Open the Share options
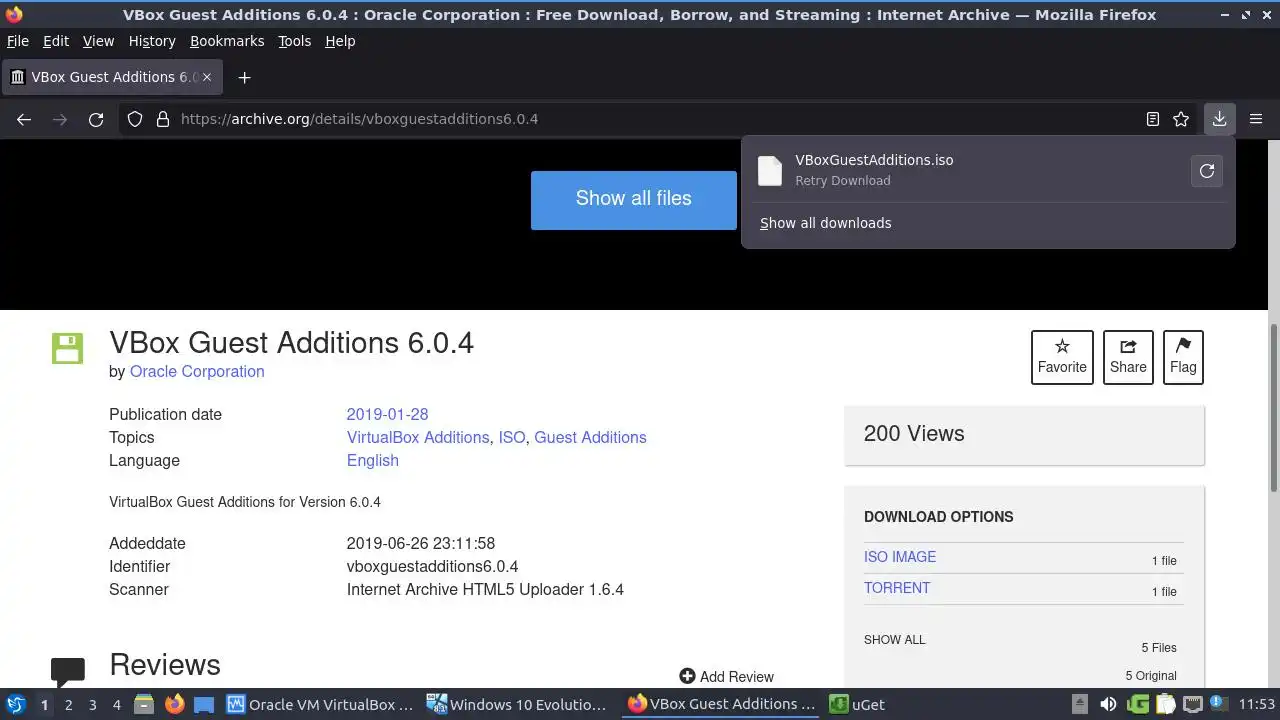This screenshot has width=1280, height=720. click(x=1128, y=357)
